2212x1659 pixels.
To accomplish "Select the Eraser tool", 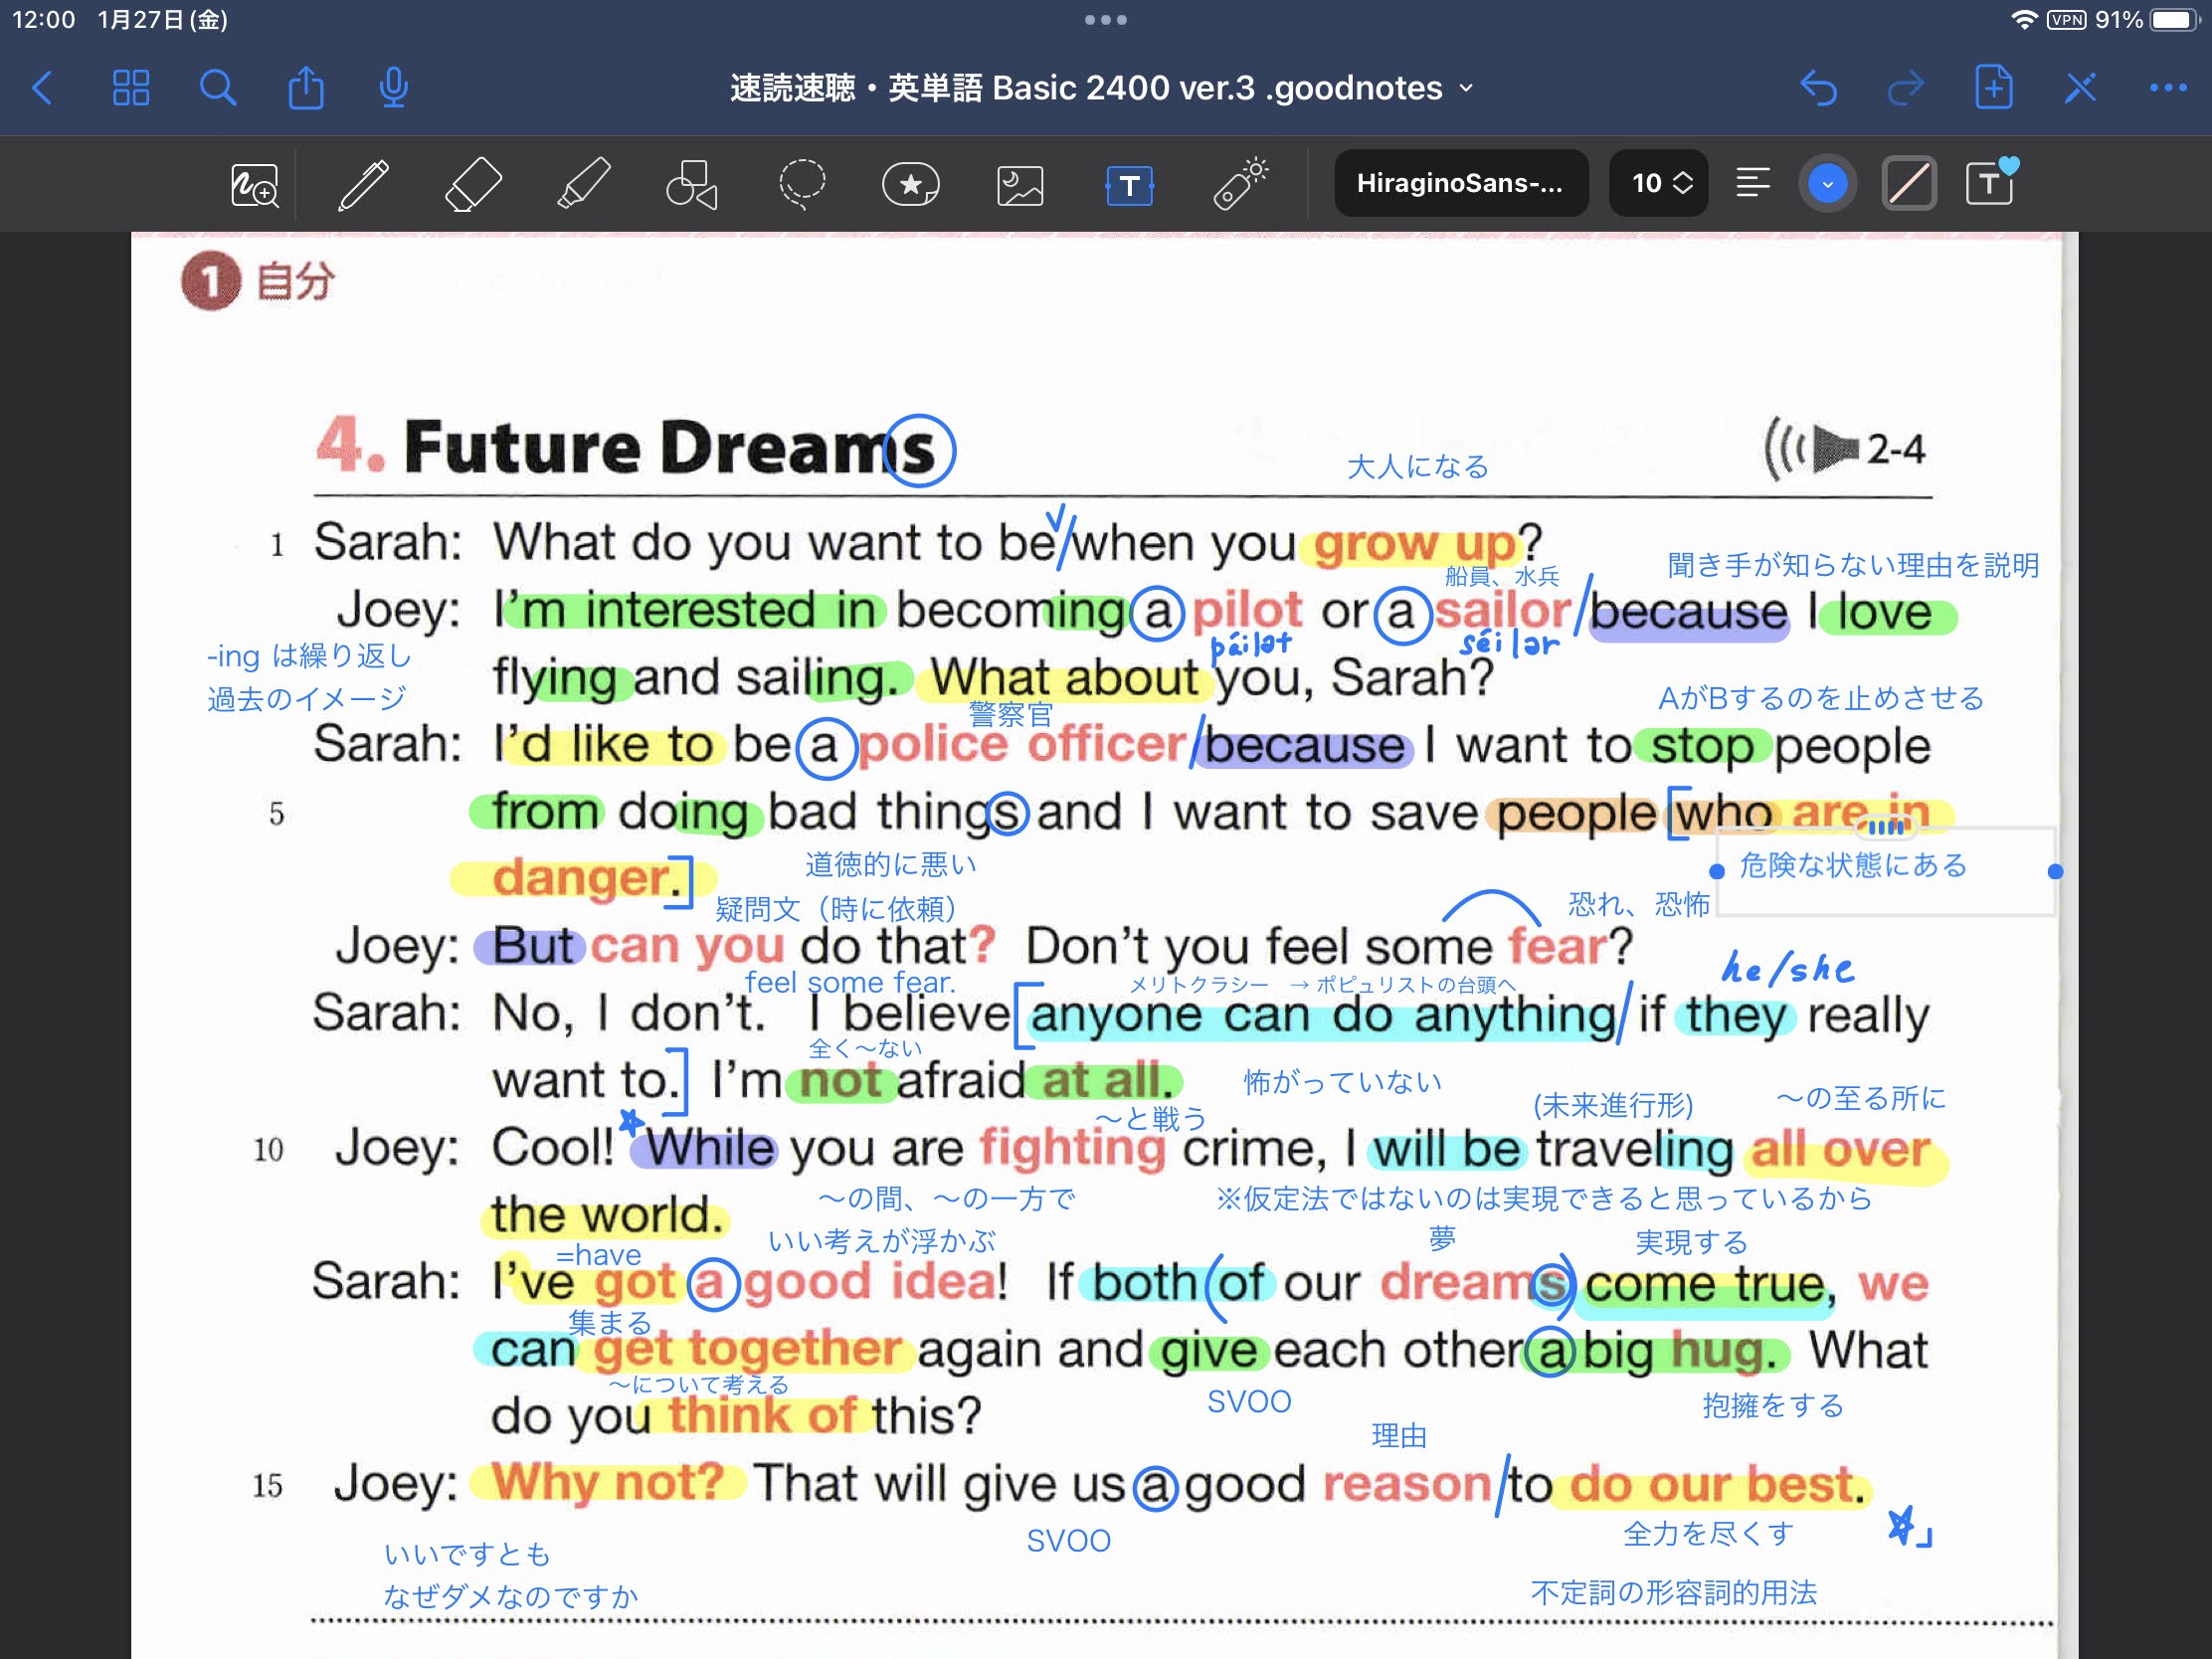I will [x=472, y=185].
